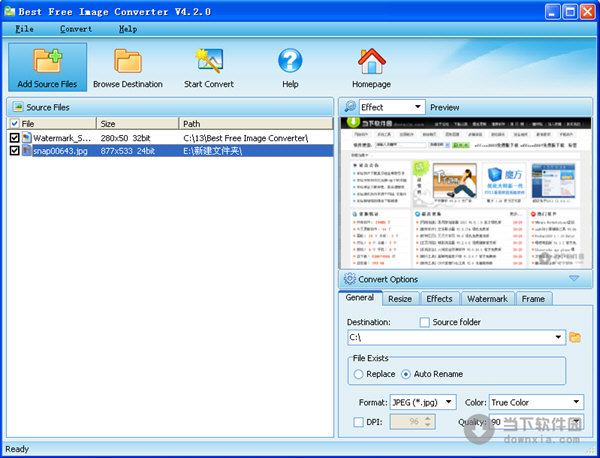Click the Convert Options gear icon

[x=349, y=279]
